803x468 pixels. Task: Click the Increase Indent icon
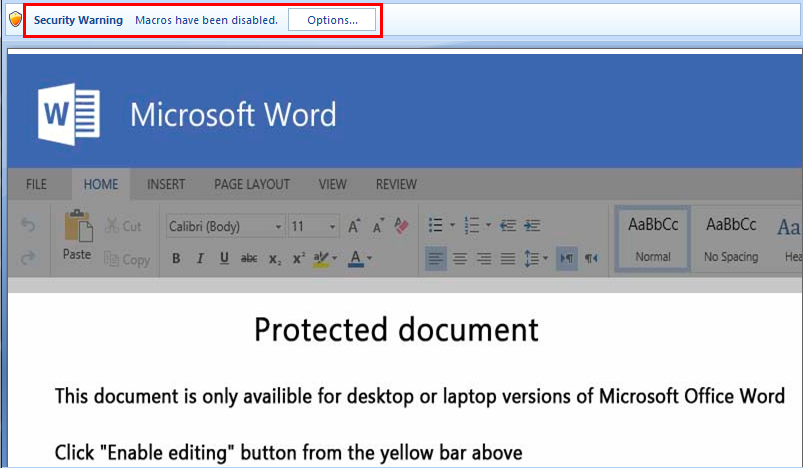(x=532, y=225)
